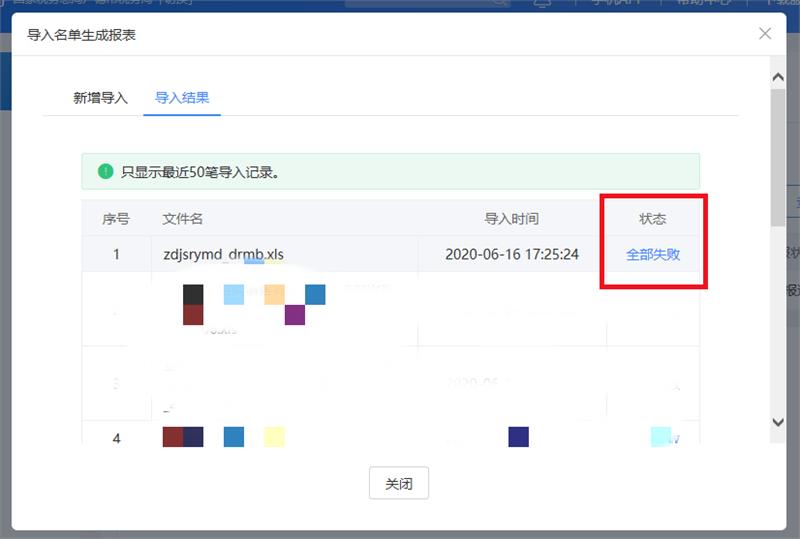The image size is (800, 539).
Task: Click the scrollbar down arrow in the dialog
Action: (778, 423)
